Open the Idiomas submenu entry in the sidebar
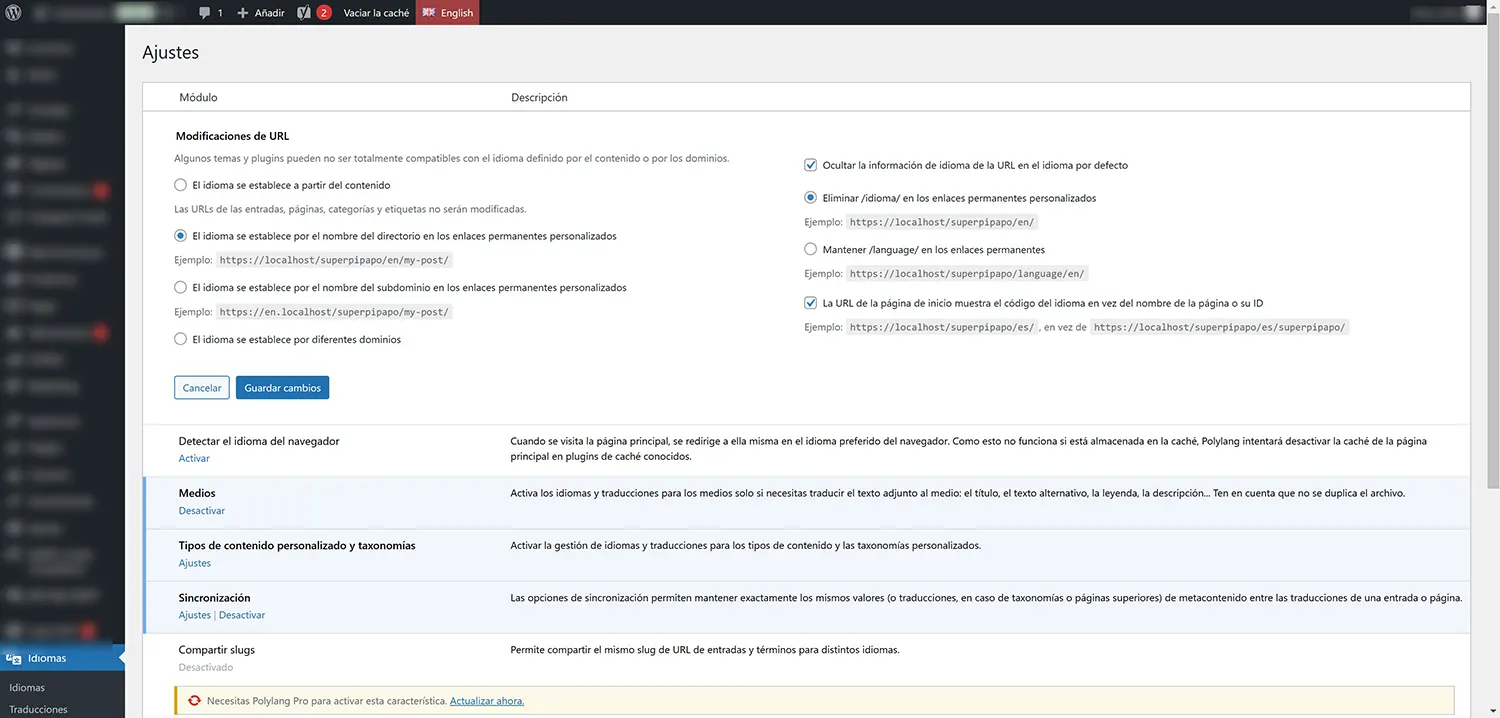1500x718 pixels. [x=27, y=687]
